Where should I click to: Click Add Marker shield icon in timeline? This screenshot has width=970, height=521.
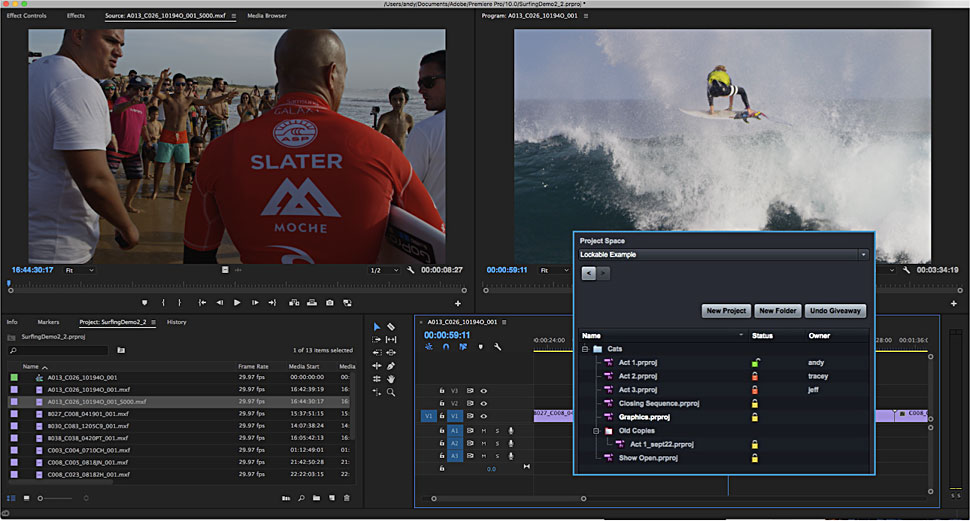click(481, 347)
